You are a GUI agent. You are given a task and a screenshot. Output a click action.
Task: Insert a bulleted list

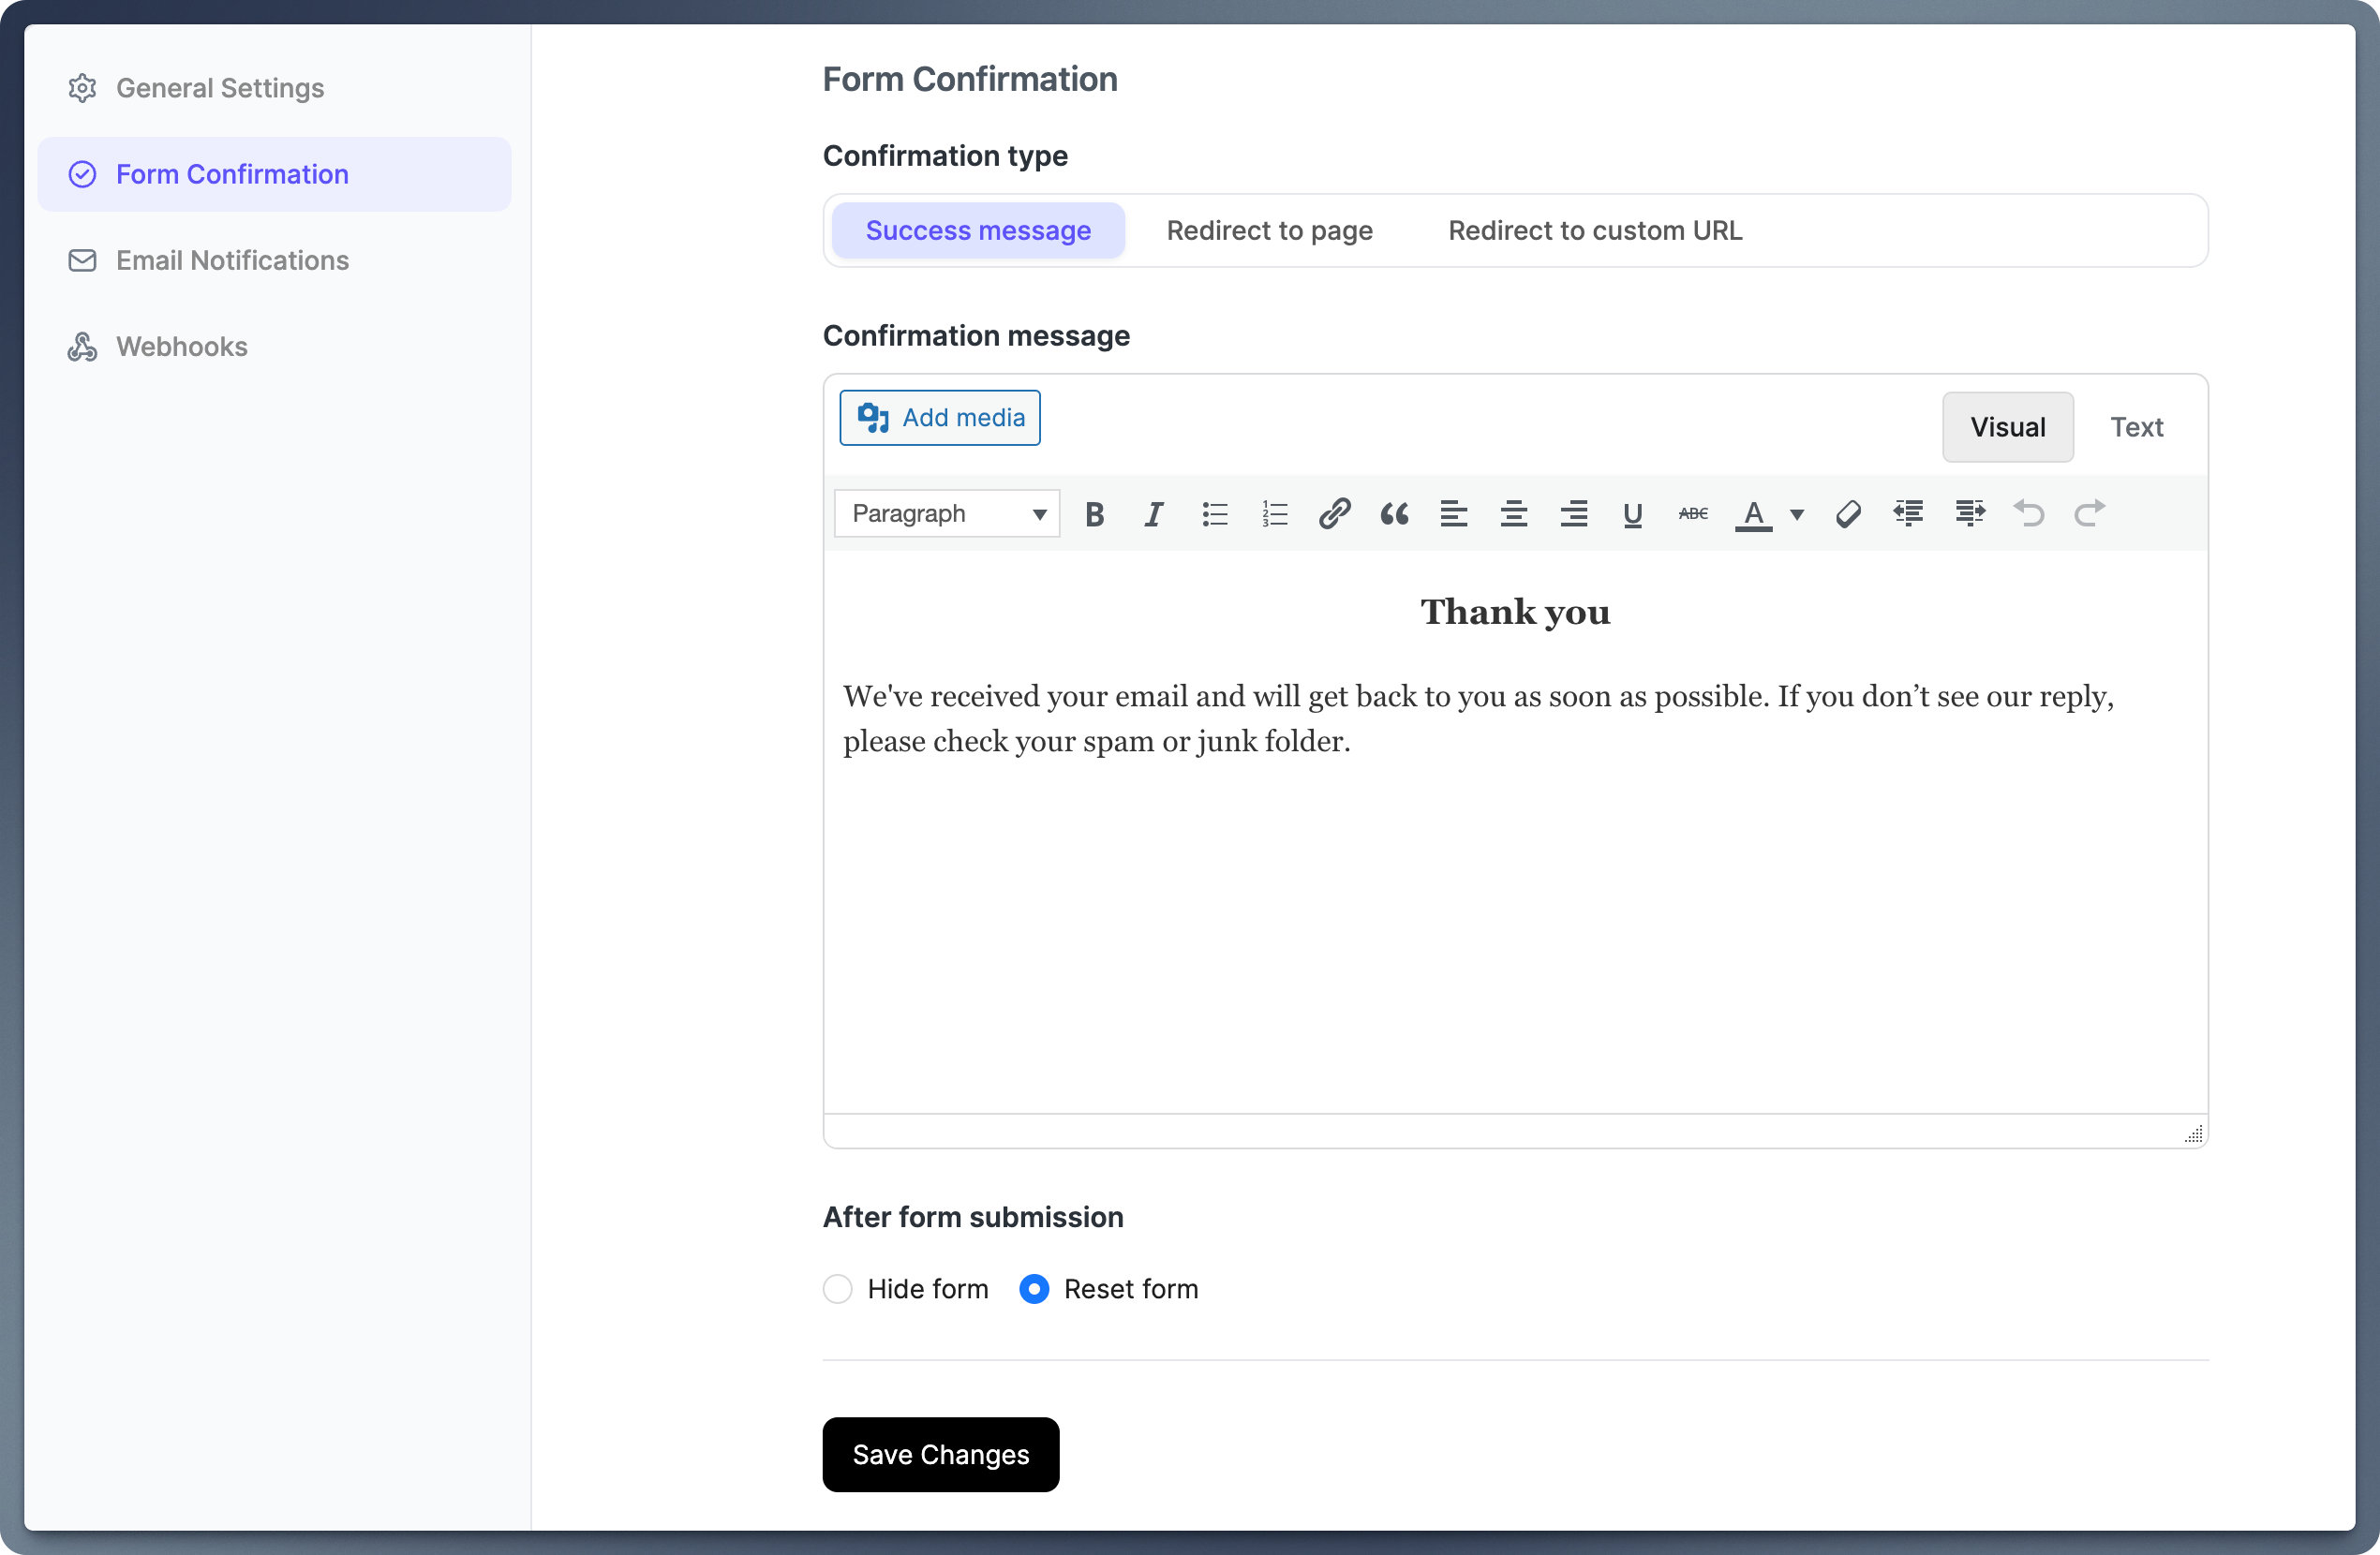click(1214, 514)
